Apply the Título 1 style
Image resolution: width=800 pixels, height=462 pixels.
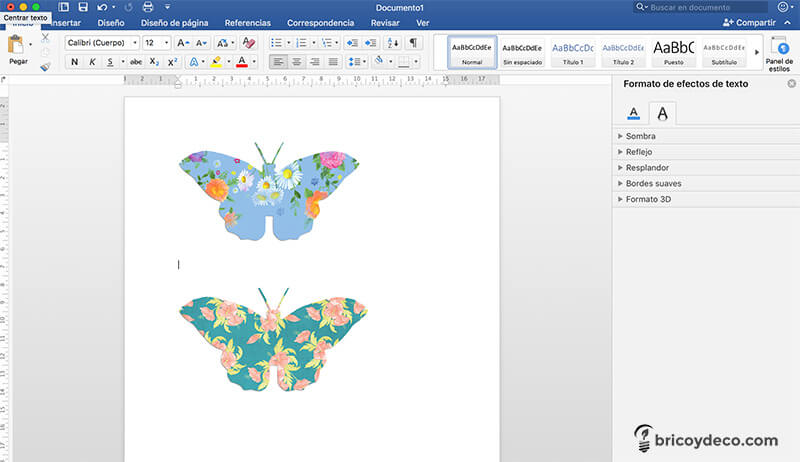[x=573, y=52]
